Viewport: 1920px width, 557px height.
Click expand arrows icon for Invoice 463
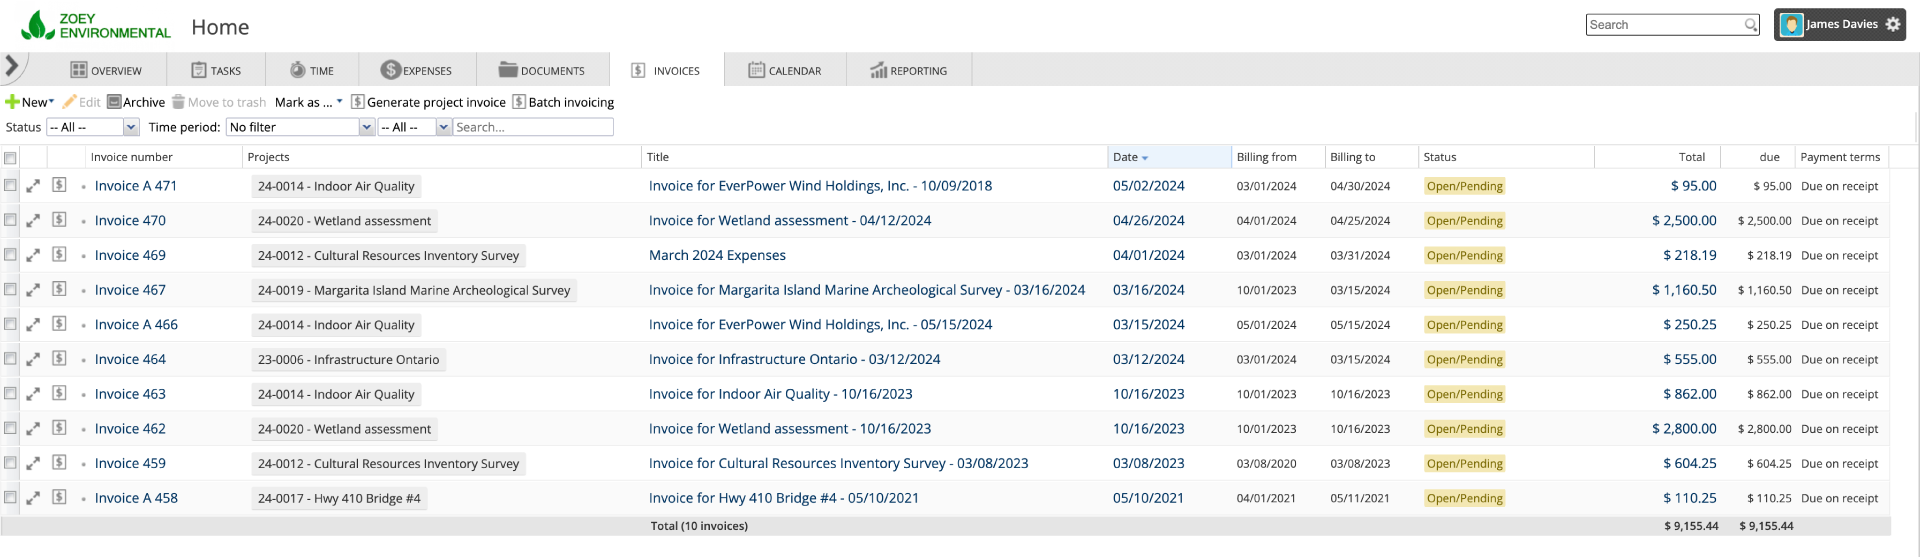coord(33,394)
